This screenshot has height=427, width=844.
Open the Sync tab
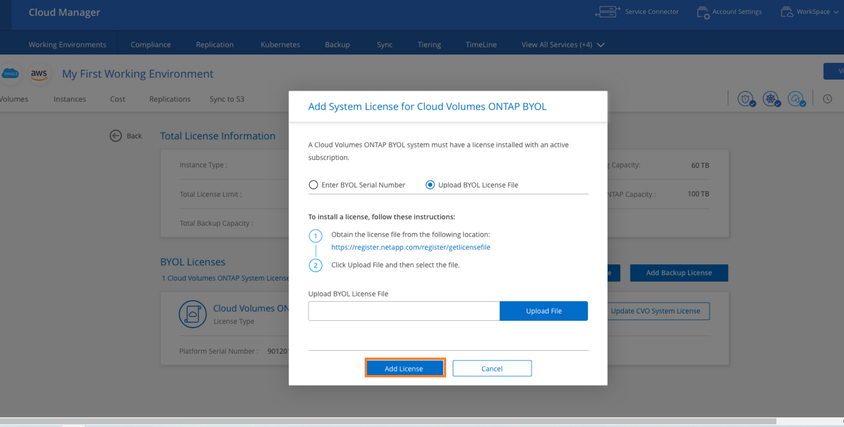click(384, 45)
